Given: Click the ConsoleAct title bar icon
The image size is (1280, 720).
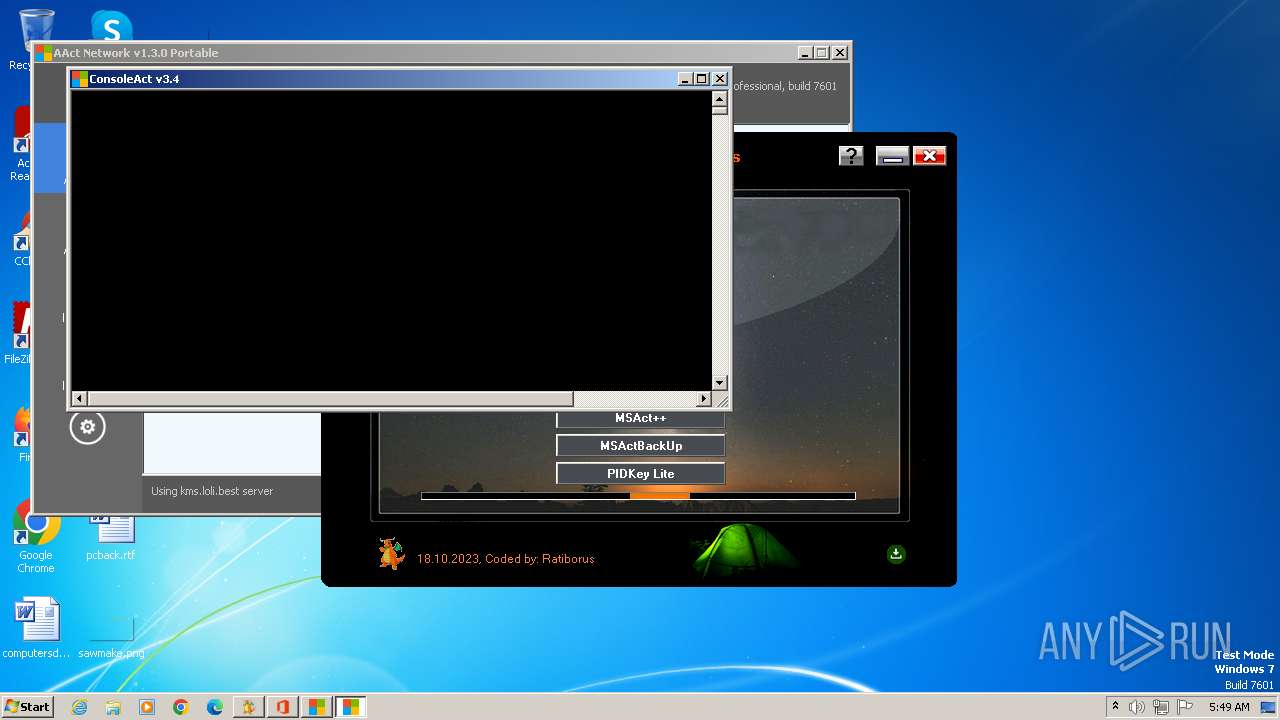Looking at the screenshot, I should (80, 79).
